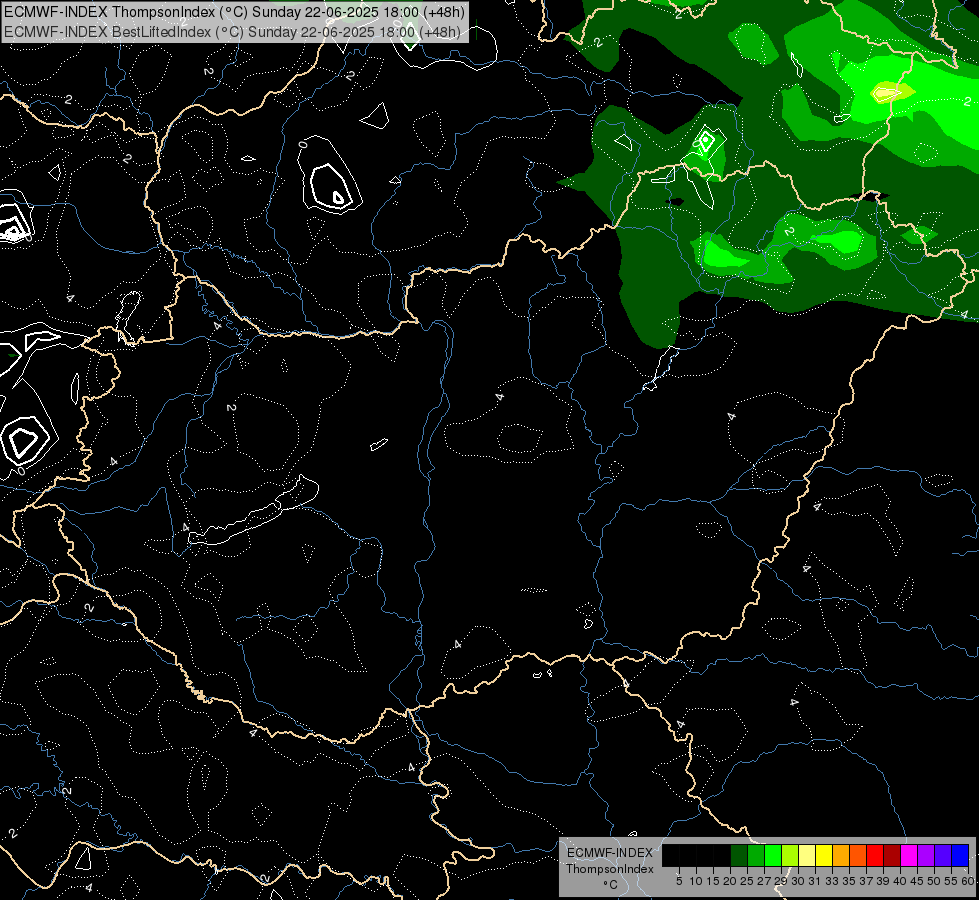Click the legend scale value "35"

click(x=850, y=881)
